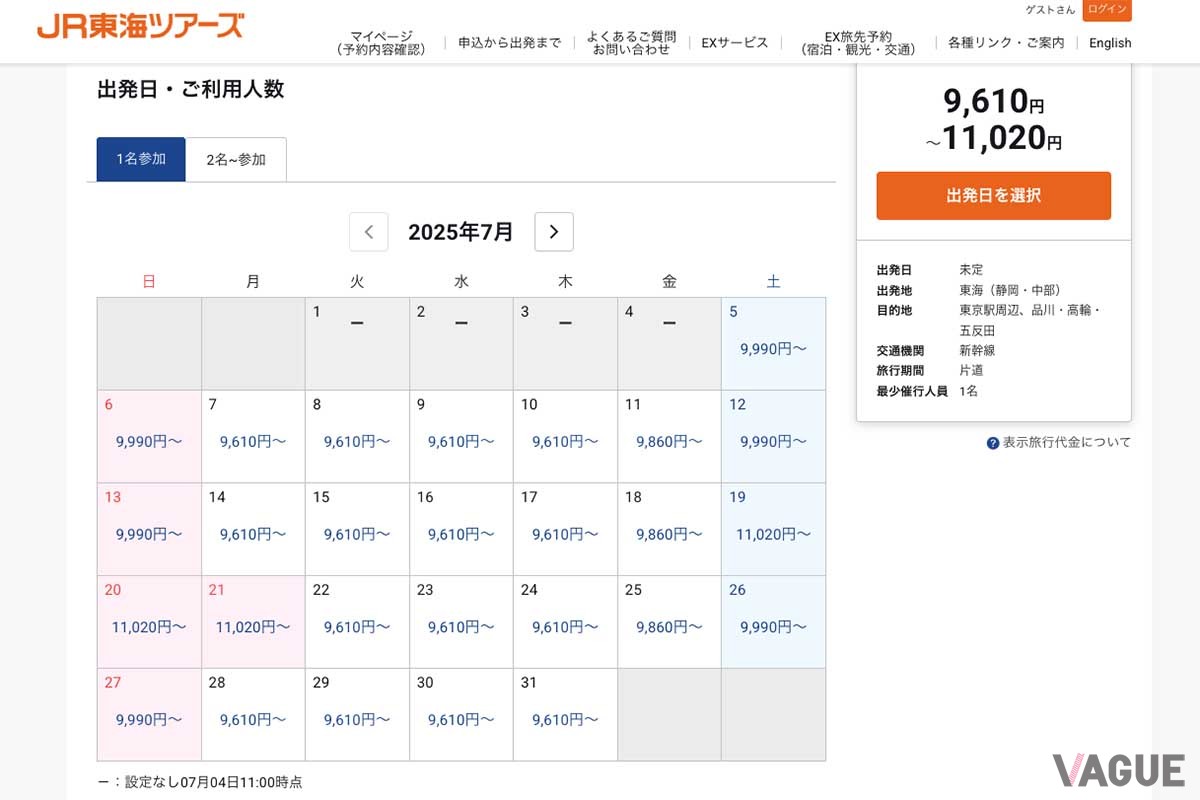Choose July 8 departure date
Screen dimensions: 1200x800
coord(357,437)
